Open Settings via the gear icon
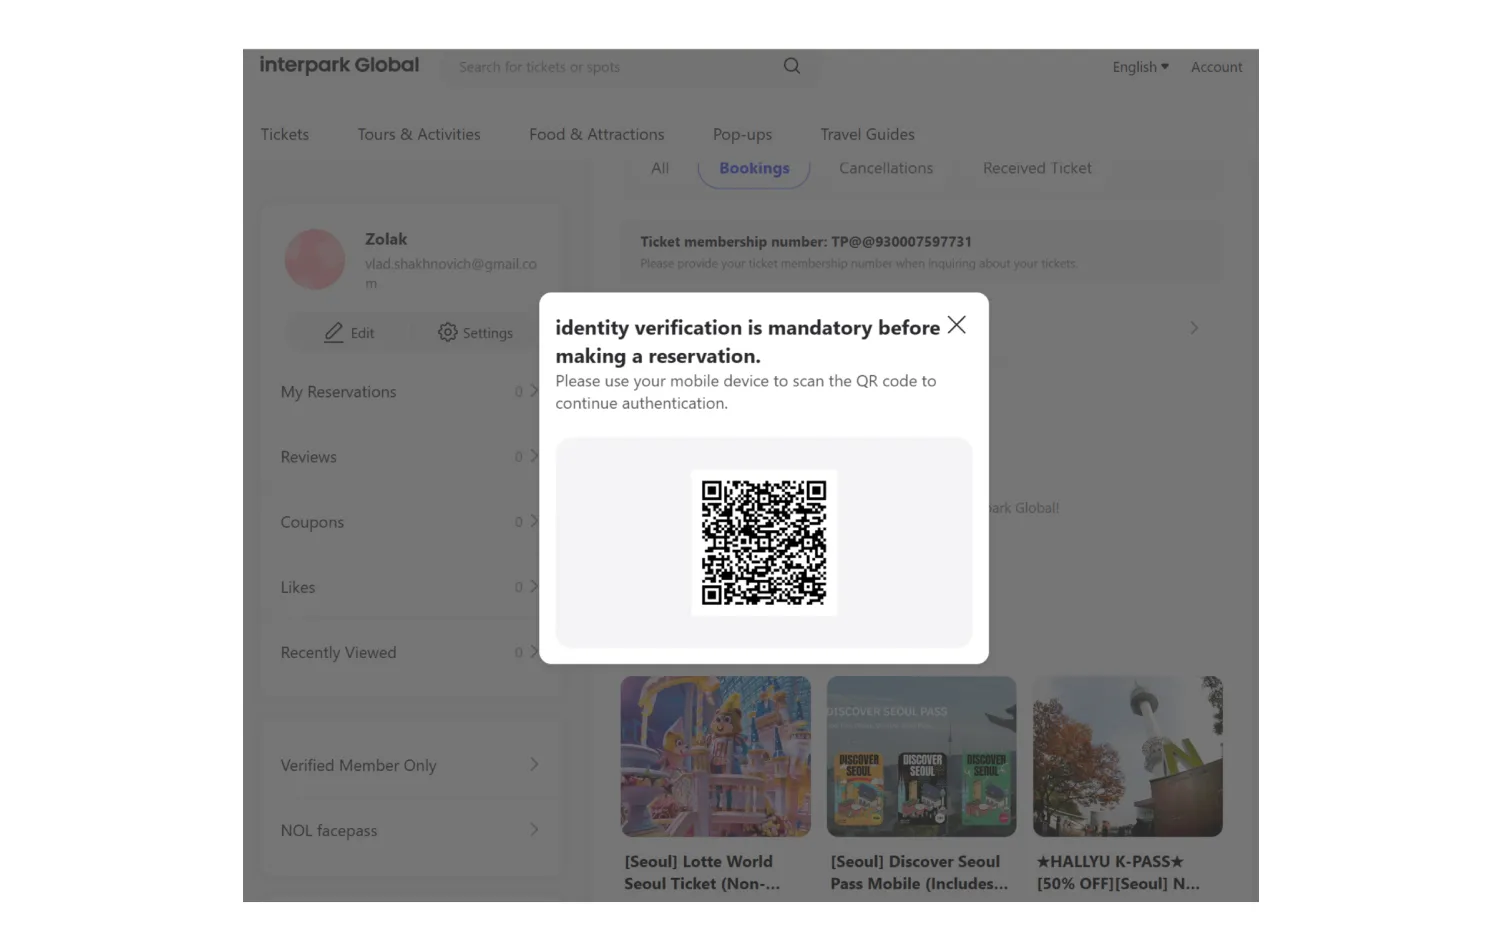Screen dimensions: 1500x951 pyautogui.click(x=447, y=332)
